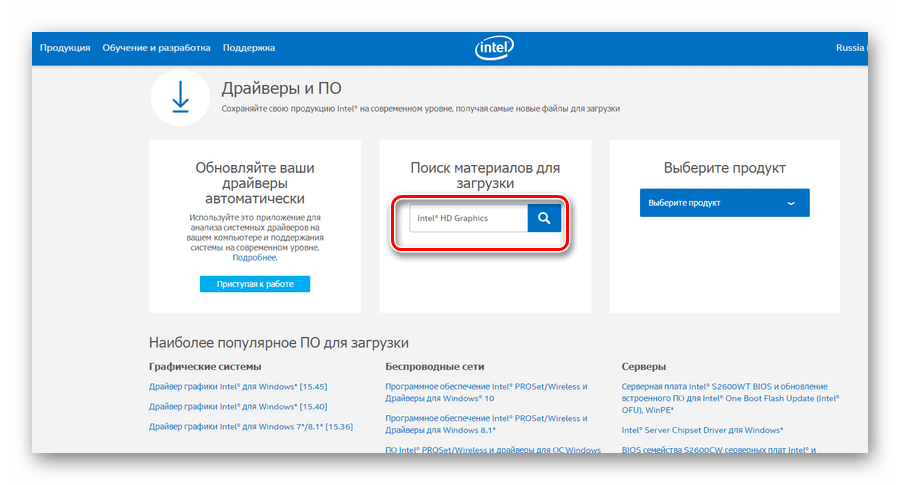Open Intel Server Chipset Driver for Windows
900x485 pixels.
(702, 430)
